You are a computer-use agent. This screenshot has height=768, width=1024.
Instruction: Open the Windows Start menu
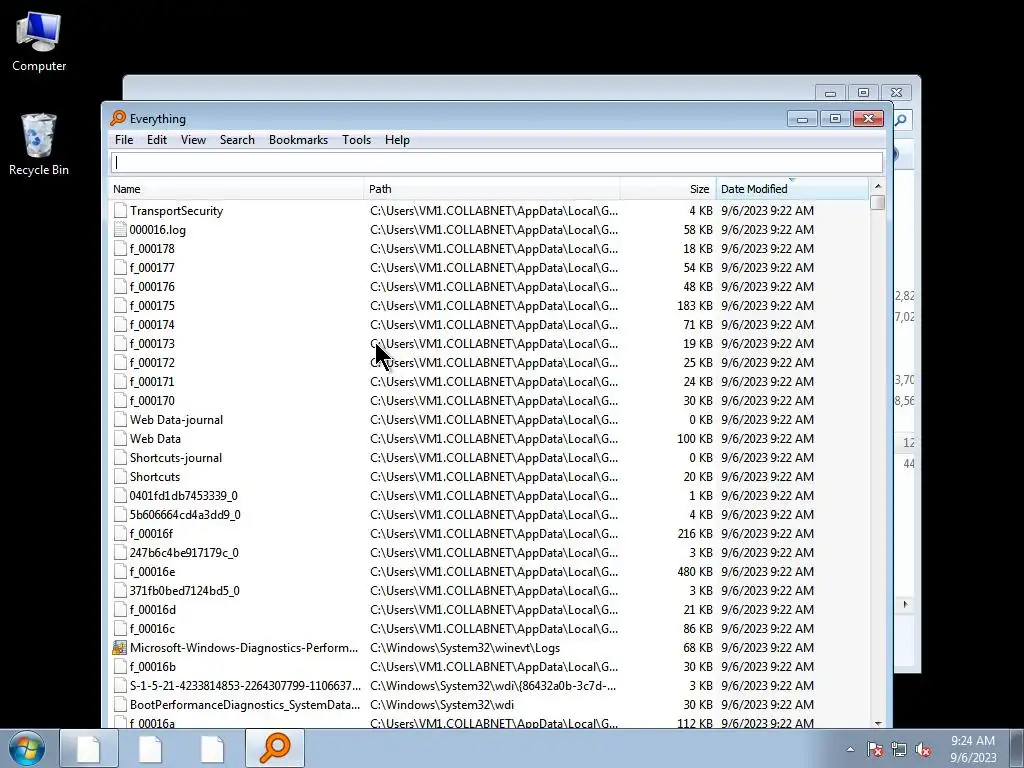tap(26, 748)
